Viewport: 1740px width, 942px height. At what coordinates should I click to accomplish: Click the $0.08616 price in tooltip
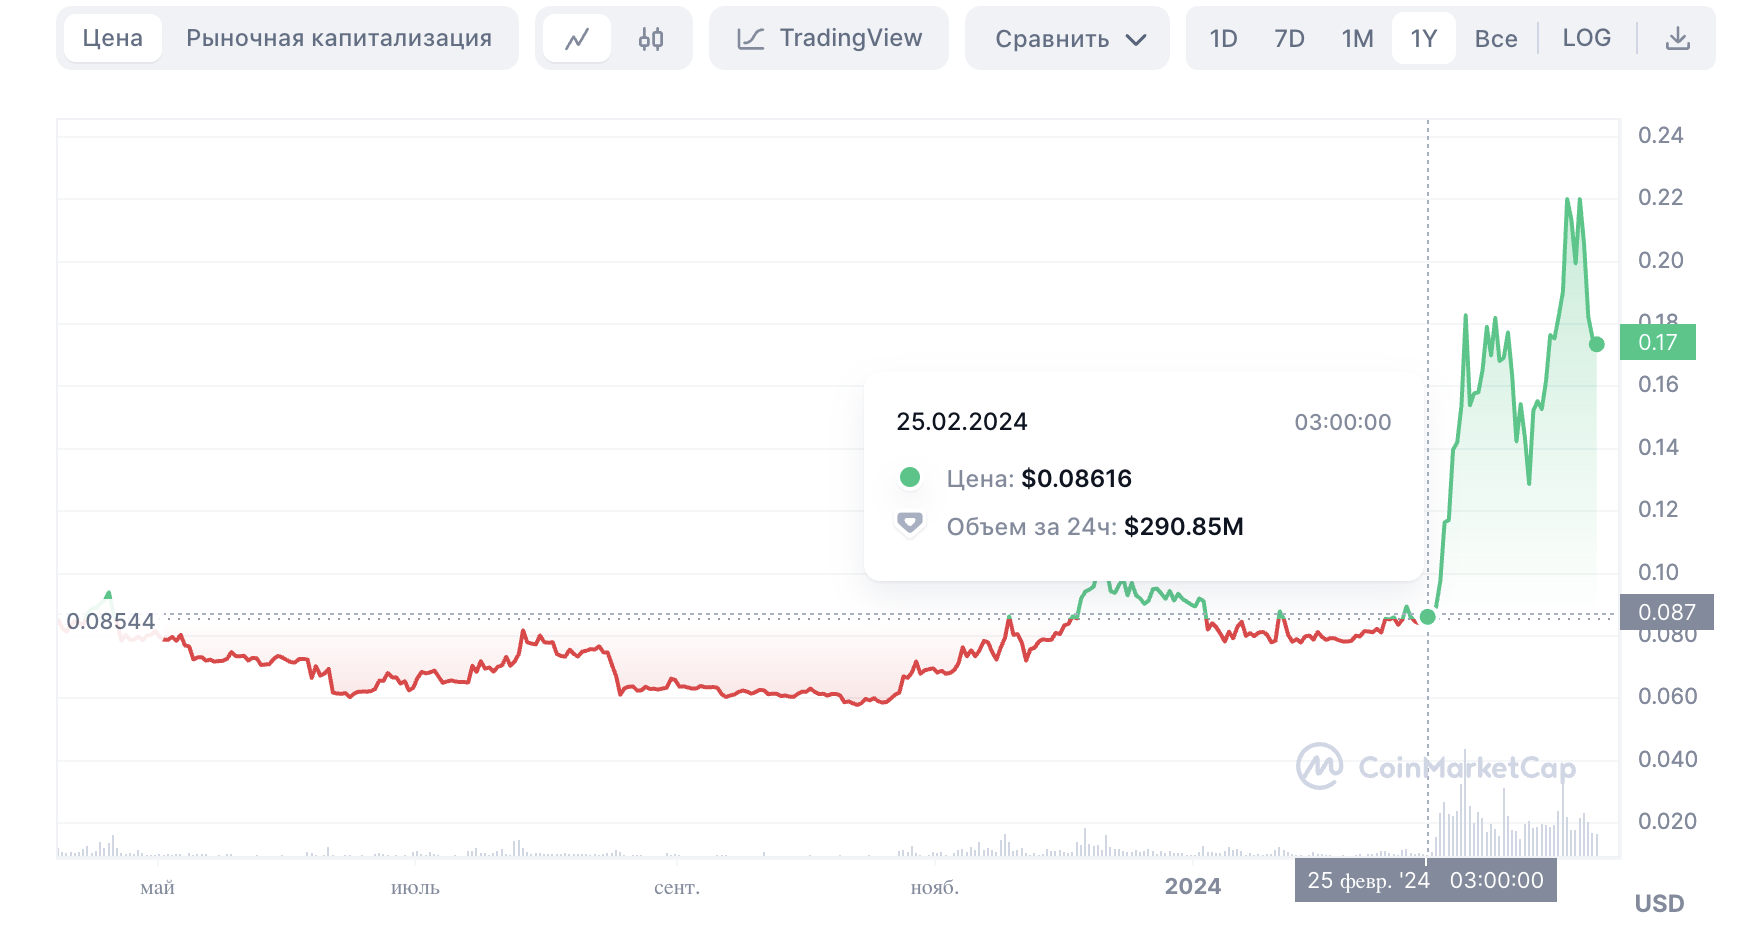pyautogui.click(x=1076, y=478)
